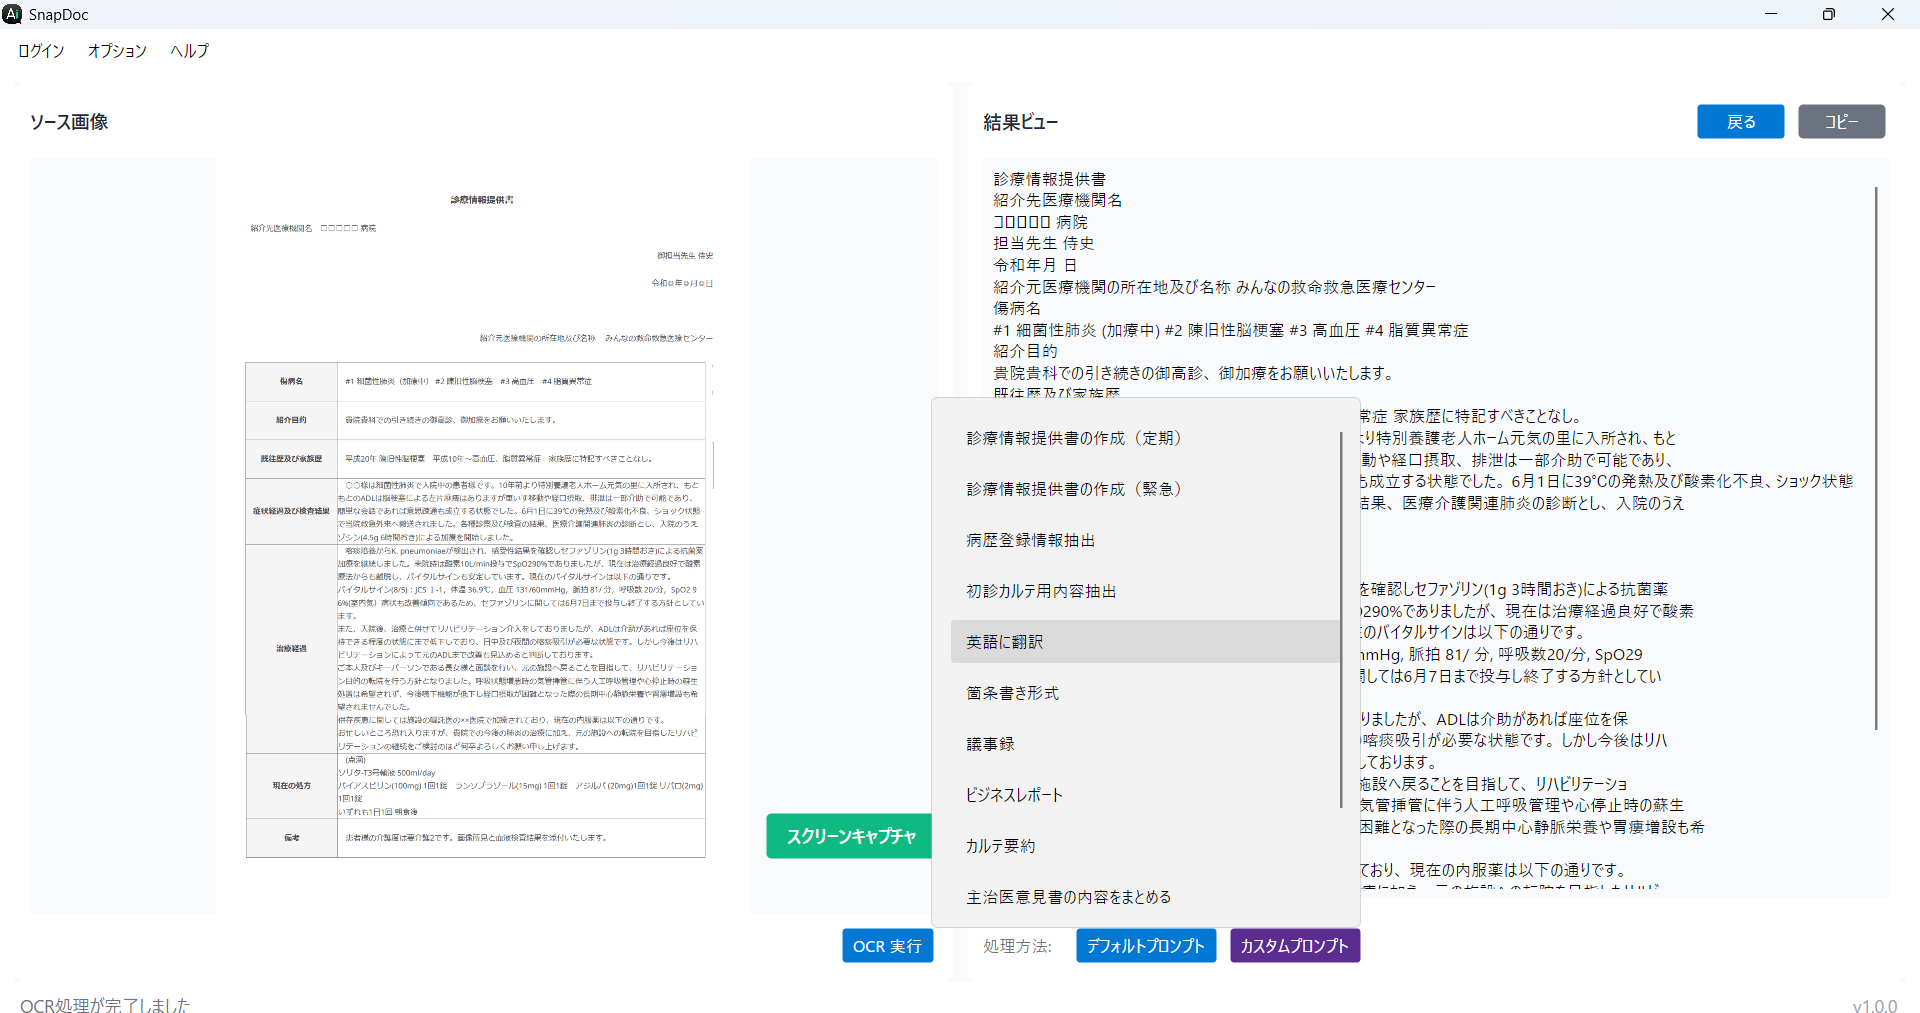Run OCR with the OCR 実行 button
Screen dimensions: 1920x1013
[x=887, y=946]
